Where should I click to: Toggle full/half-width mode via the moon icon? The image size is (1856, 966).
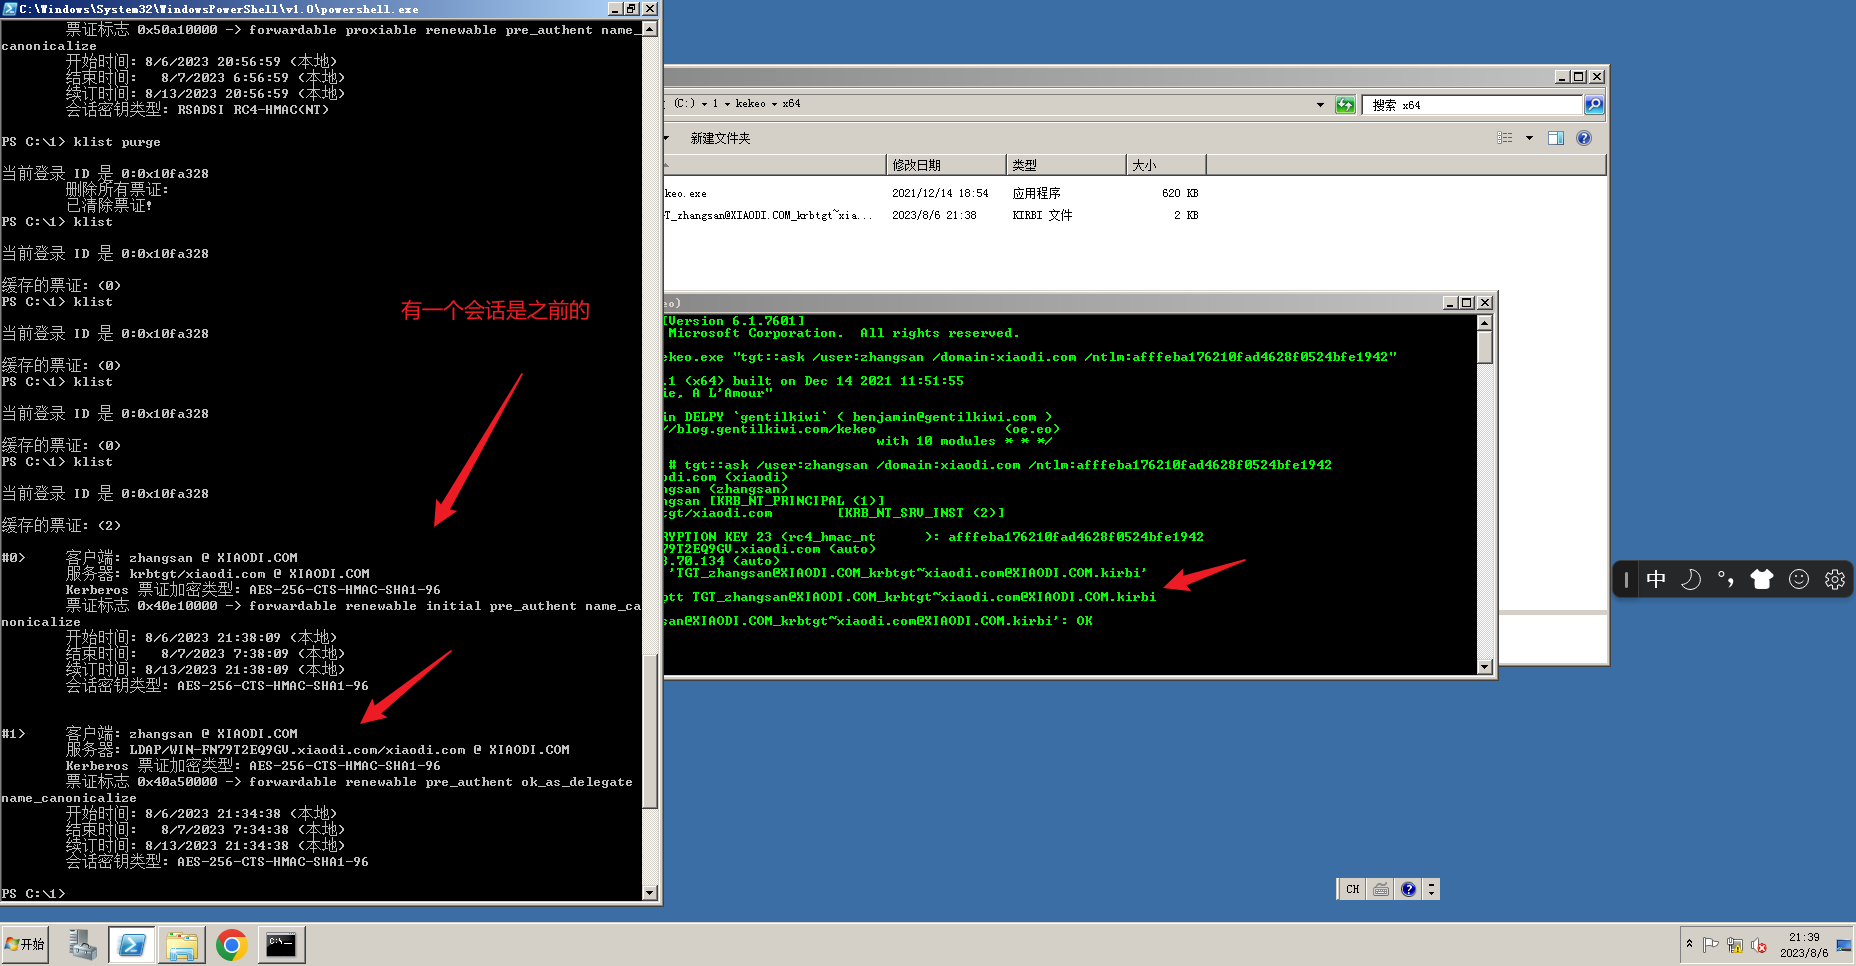pyautogui.click(x=1690, y=579)
